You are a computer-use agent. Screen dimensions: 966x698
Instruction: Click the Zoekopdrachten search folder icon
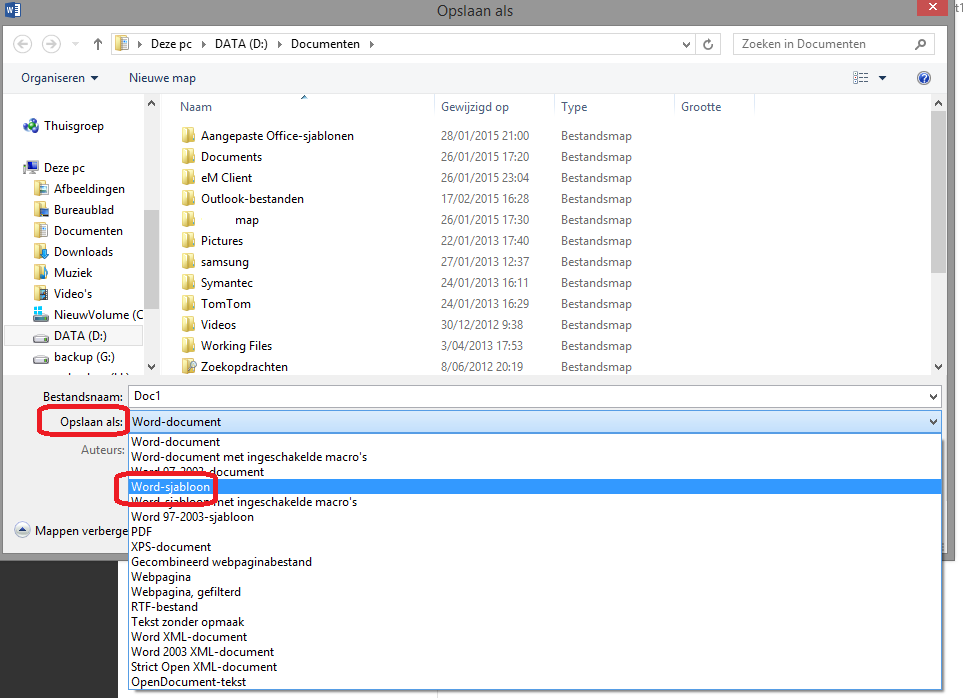pyautogui.click(x=189, y=367)
